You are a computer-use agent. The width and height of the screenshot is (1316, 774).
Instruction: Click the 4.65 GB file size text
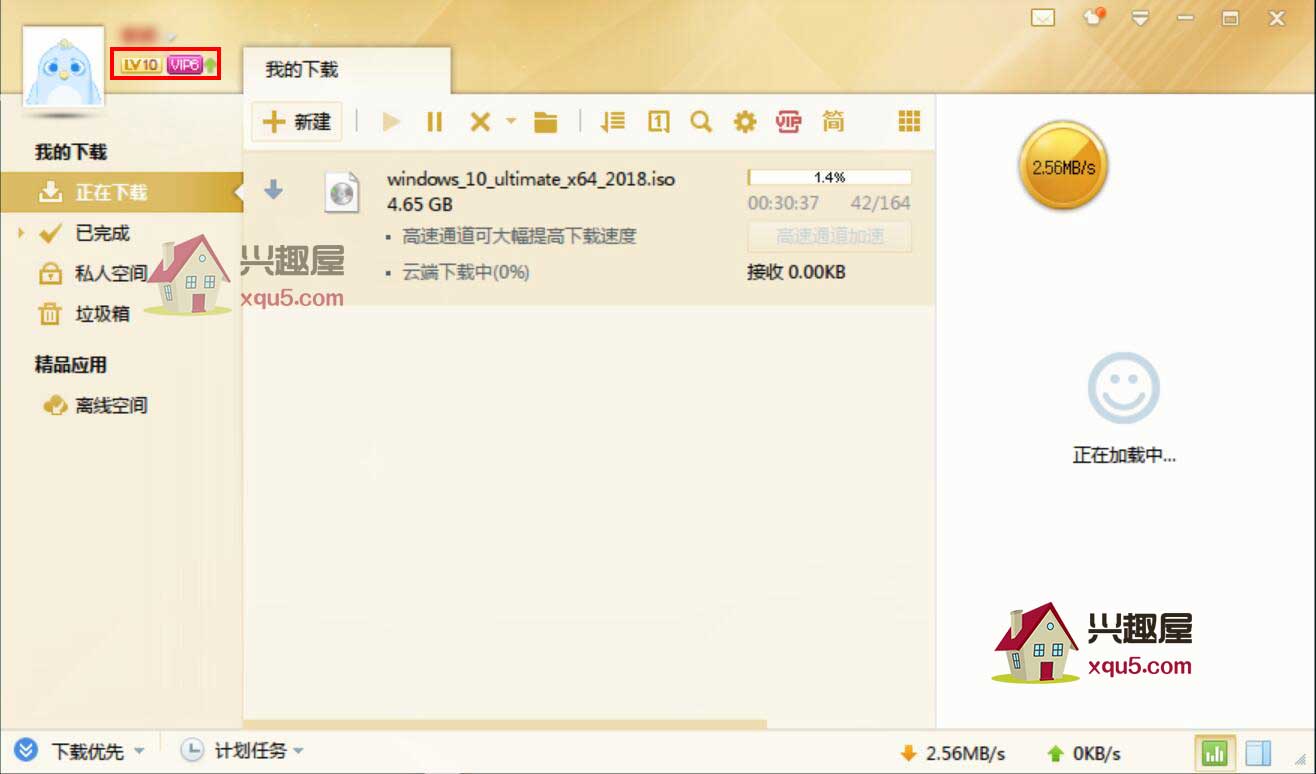pyautogui.click(x=420, y=204)
